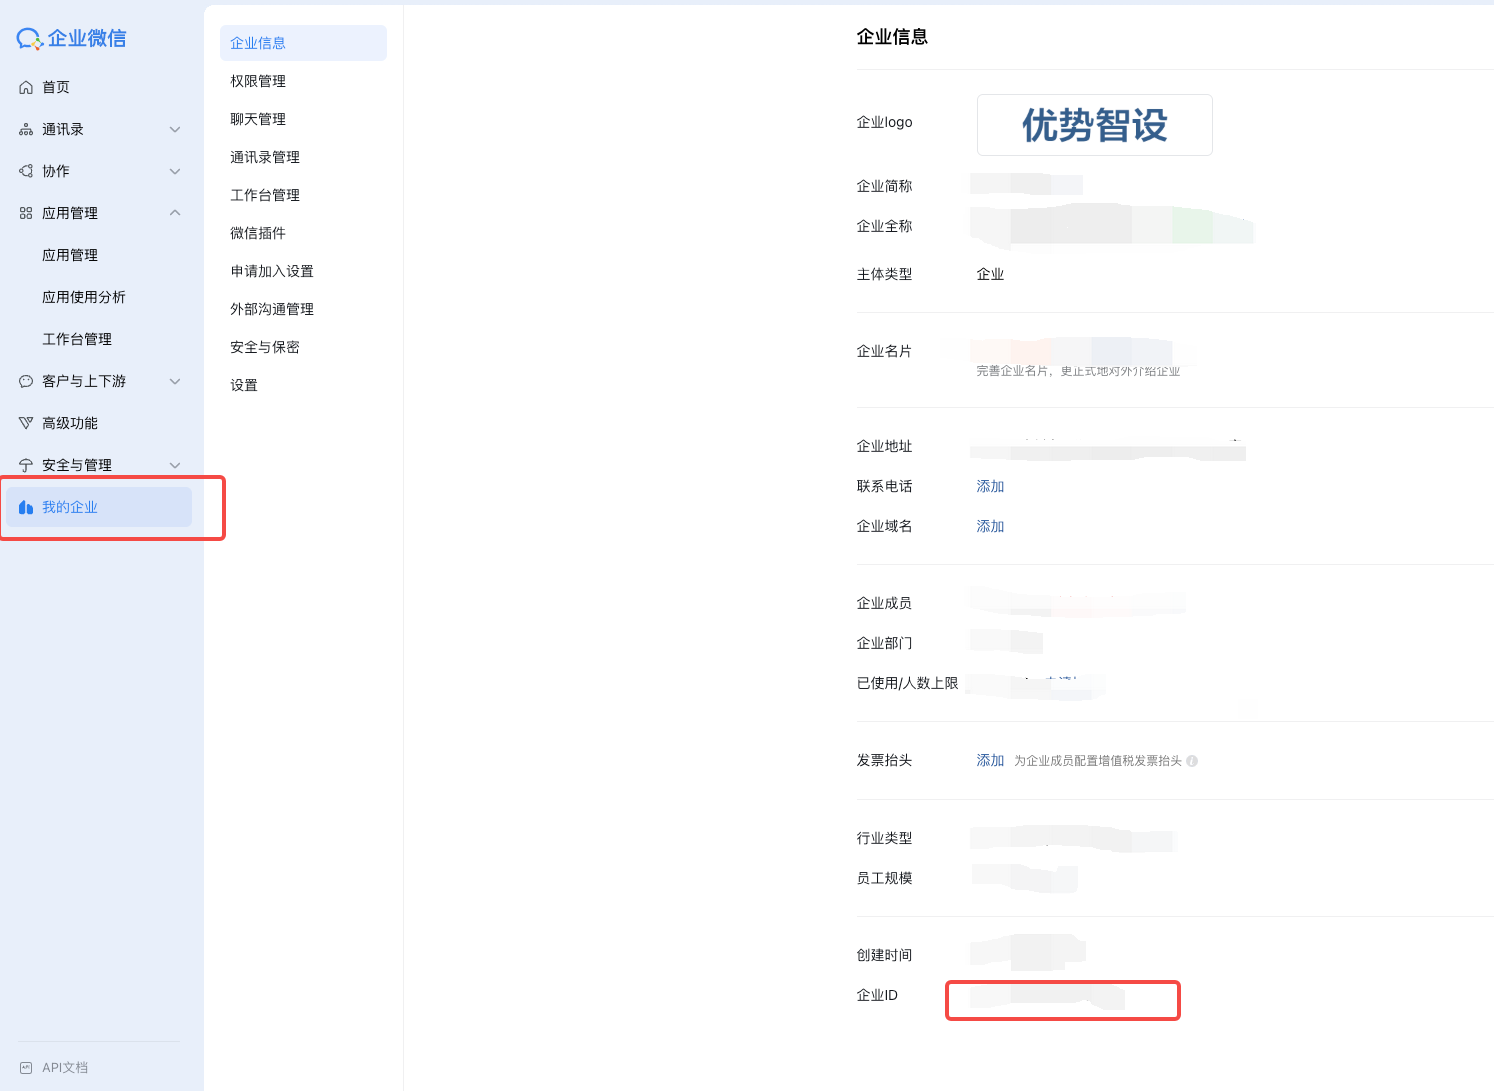The image size is (1494, 1091).
Task: Click the 优势智设 company logo image
Action: 1094,125
